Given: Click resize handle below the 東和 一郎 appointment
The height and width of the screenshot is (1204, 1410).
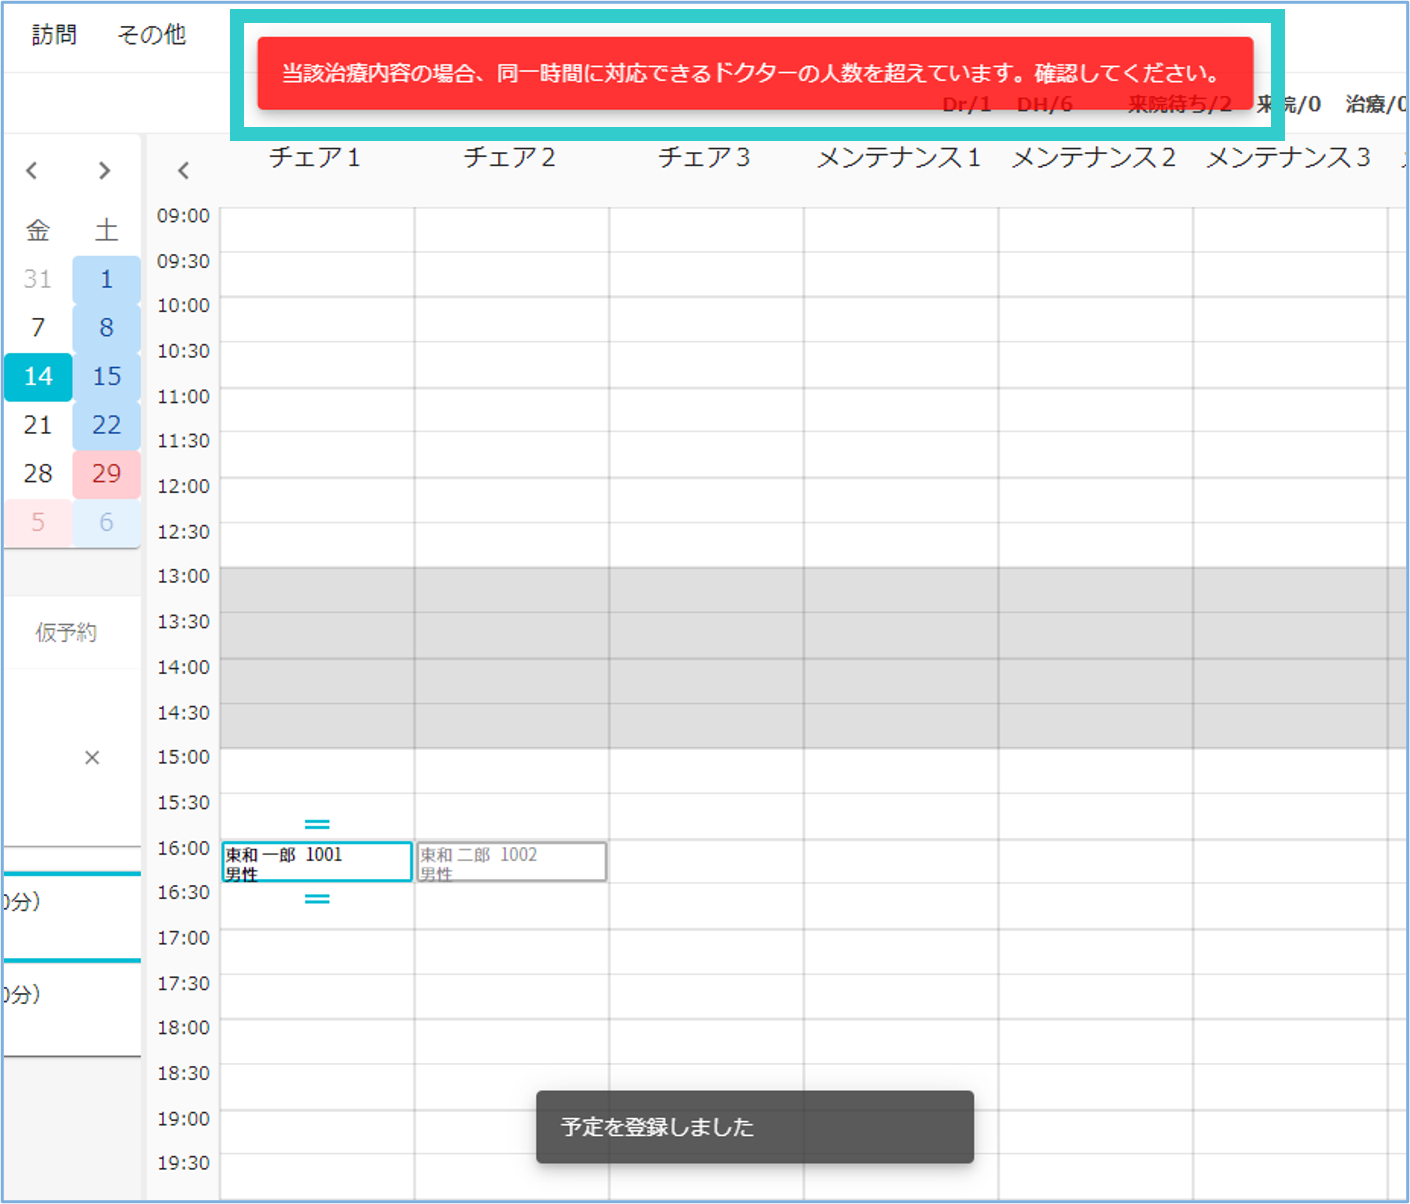Looking at the screenshot, I should click(x=317, y=899).
